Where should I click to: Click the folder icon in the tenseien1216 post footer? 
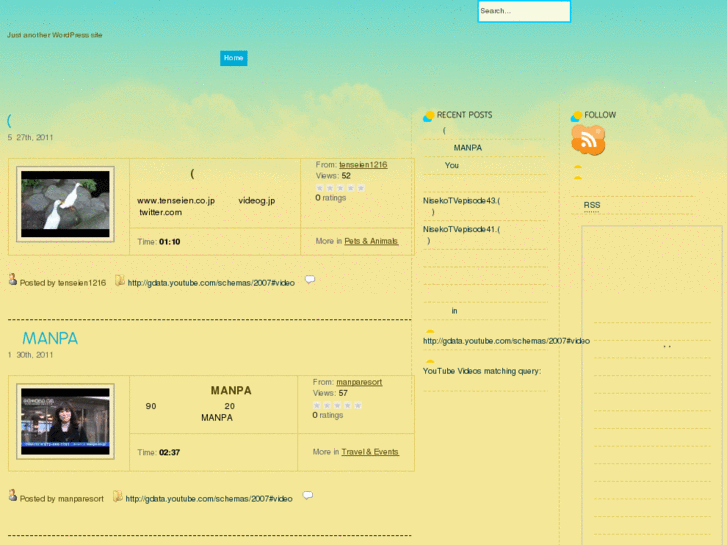click(120, 280)
